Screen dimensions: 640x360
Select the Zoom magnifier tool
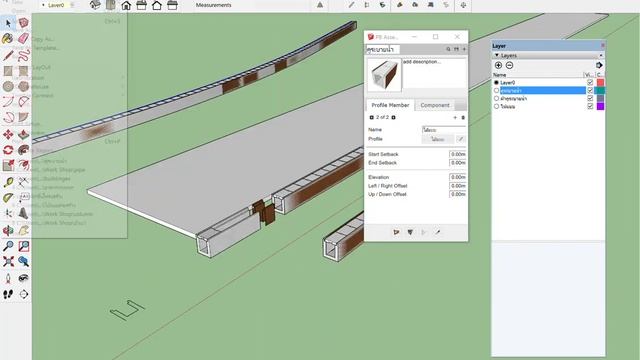[8, 246]
